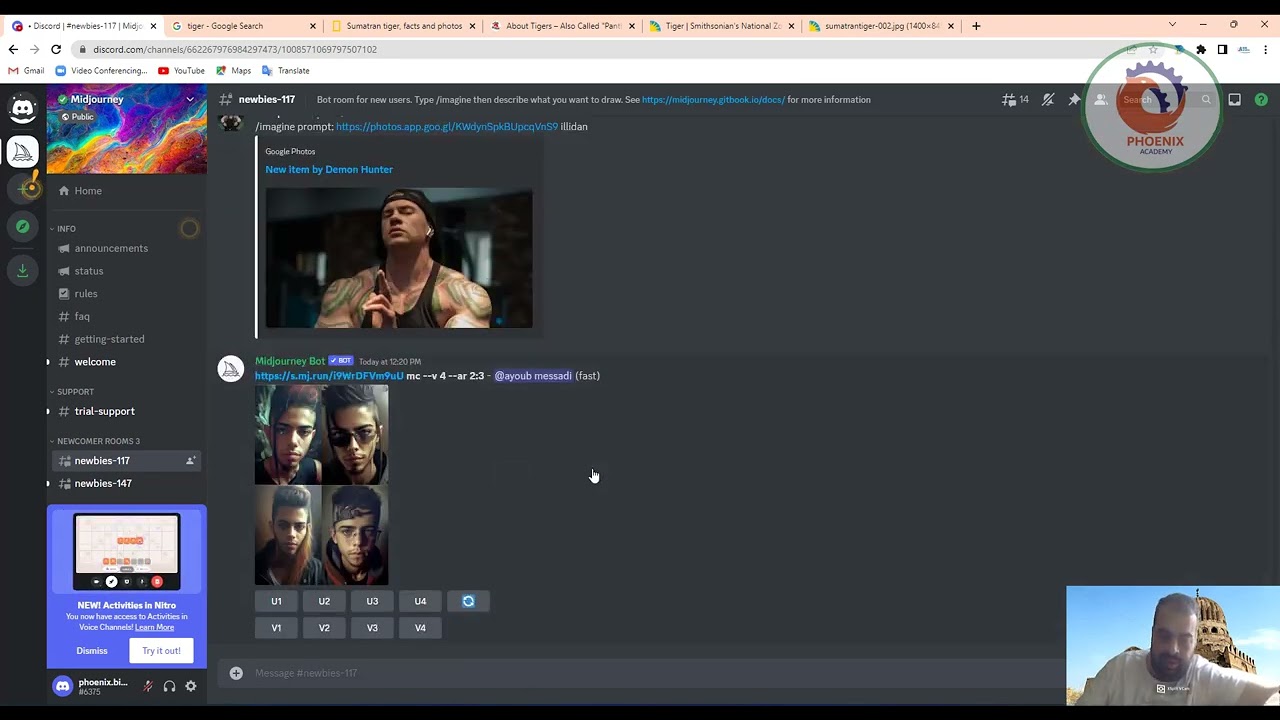Open the Inbox icon in Discord header

pyautogui.click(x=1235, y=100)
